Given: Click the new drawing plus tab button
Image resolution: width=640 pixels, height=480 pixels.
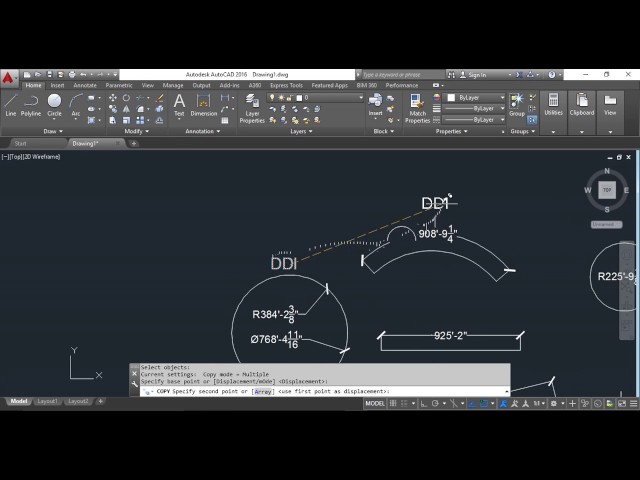Looking at the screenshot, I should 133,143.
